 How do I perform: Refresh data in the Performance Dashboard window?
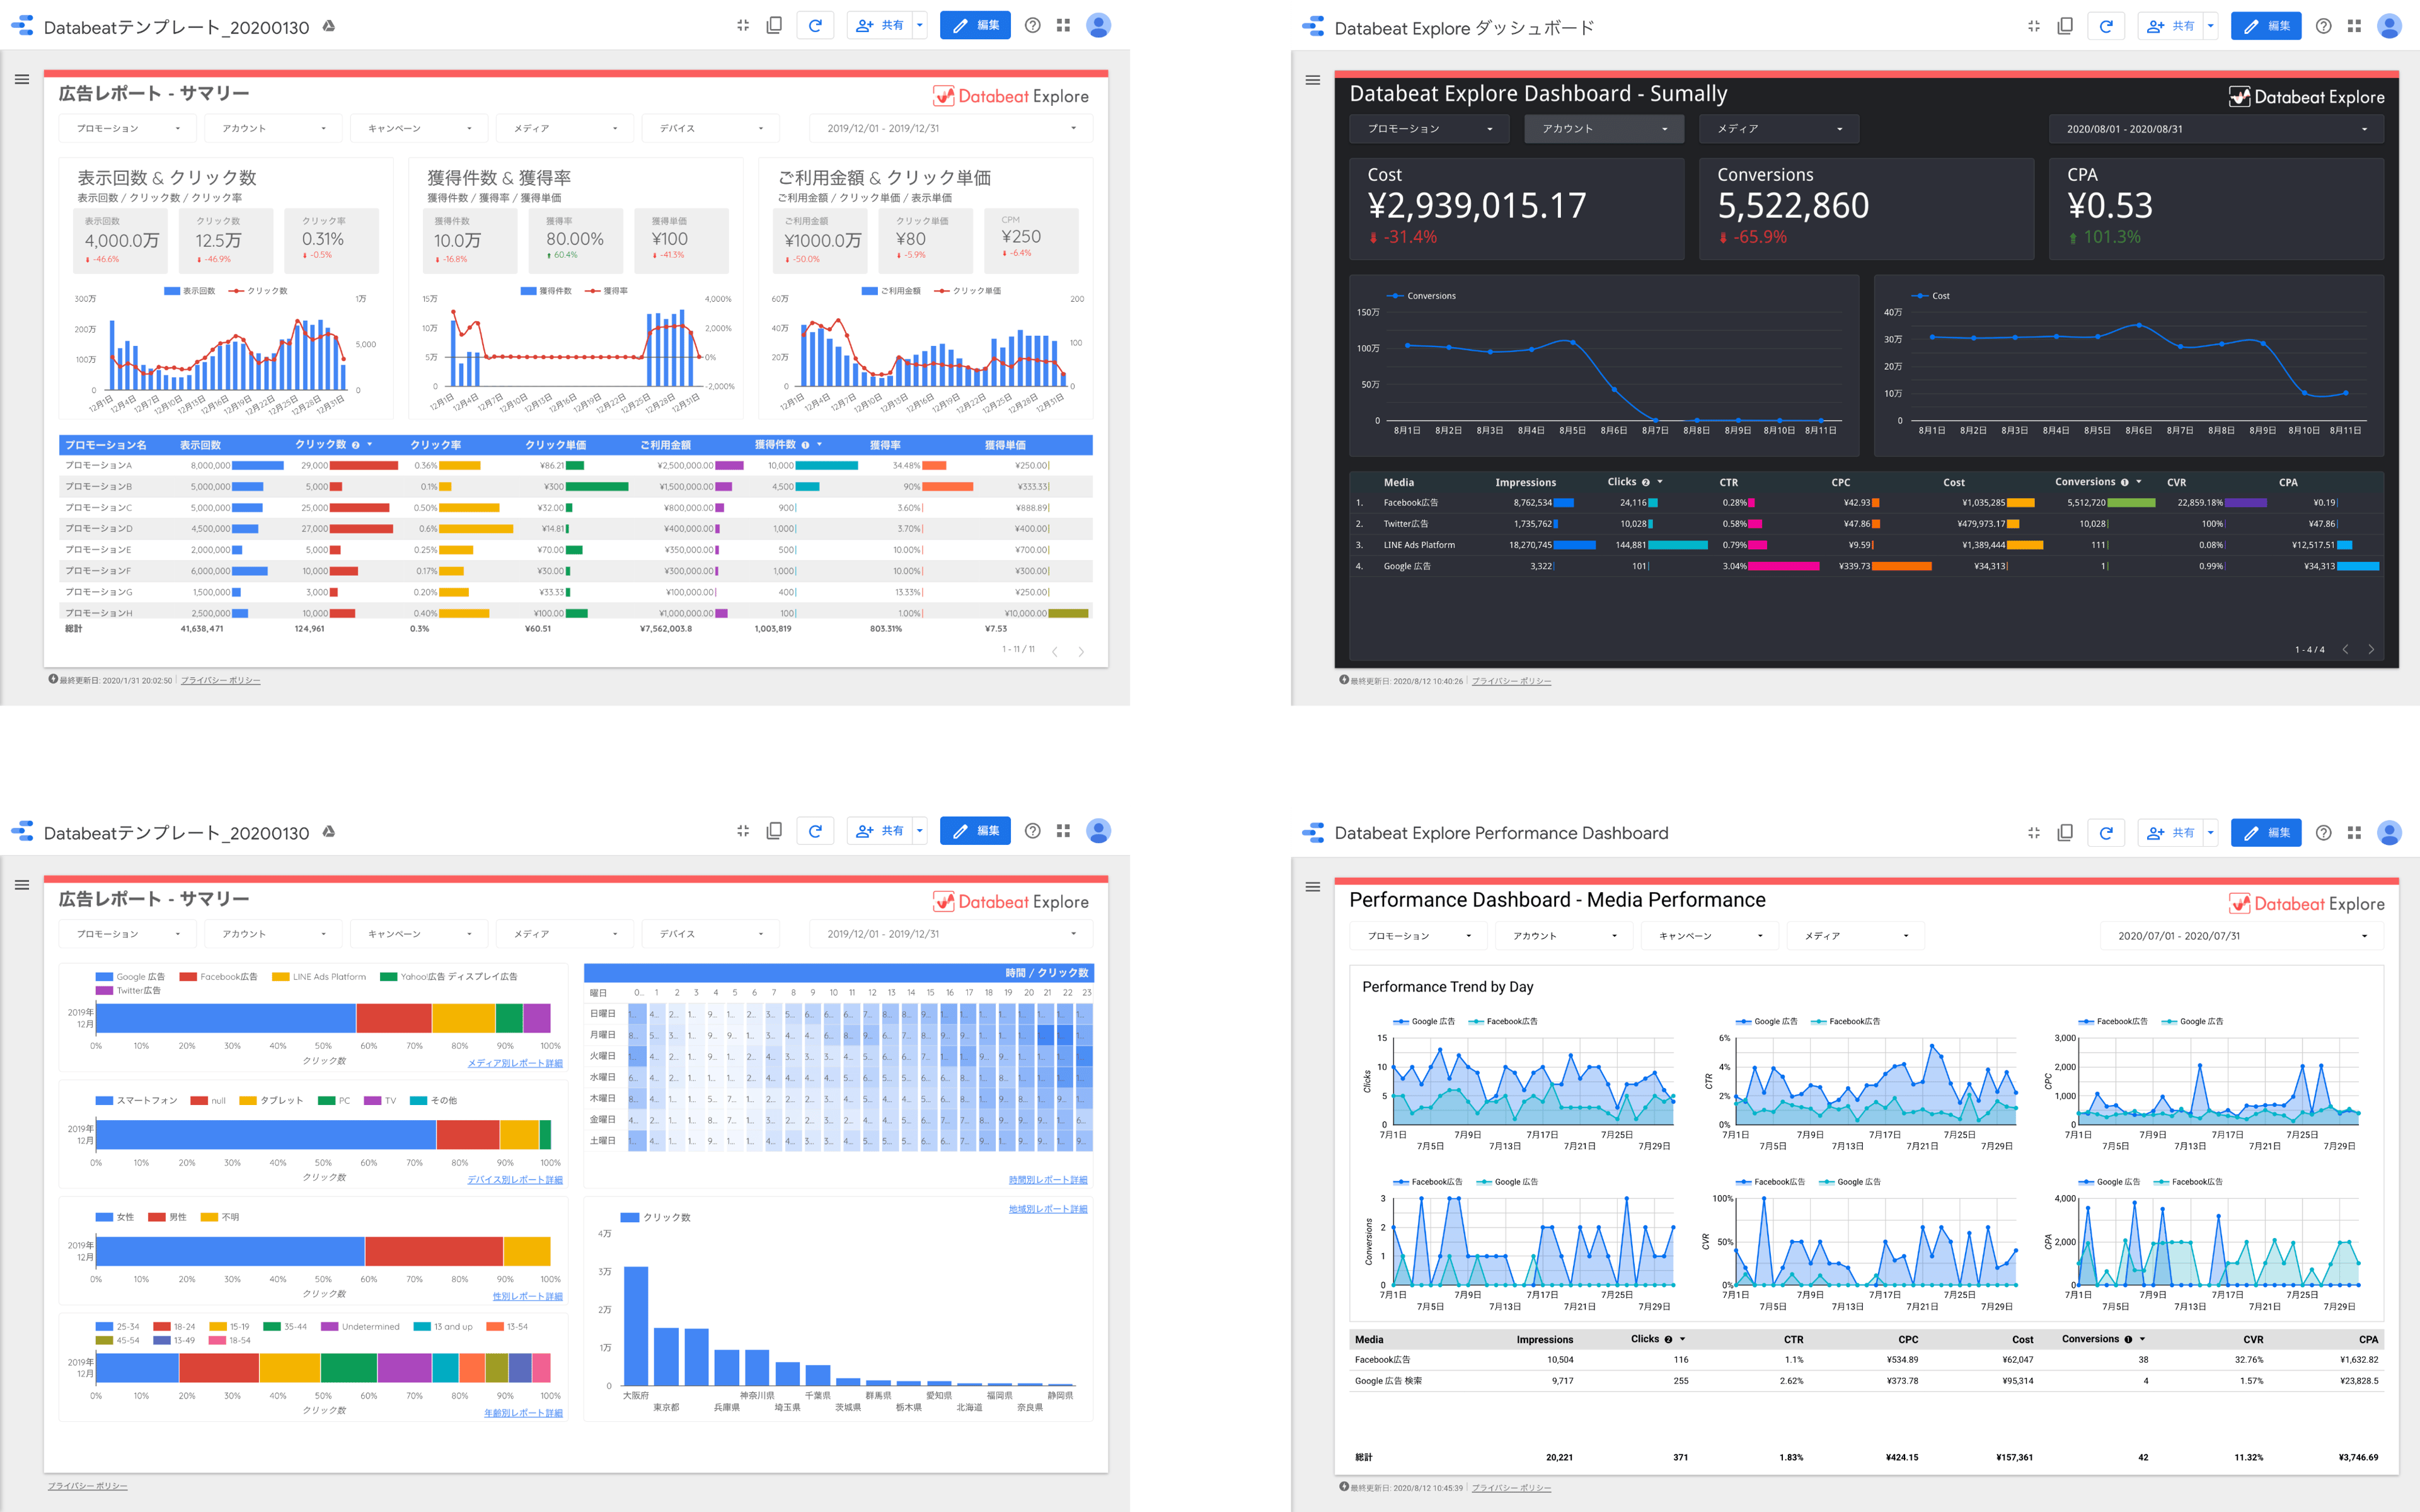2106,832
